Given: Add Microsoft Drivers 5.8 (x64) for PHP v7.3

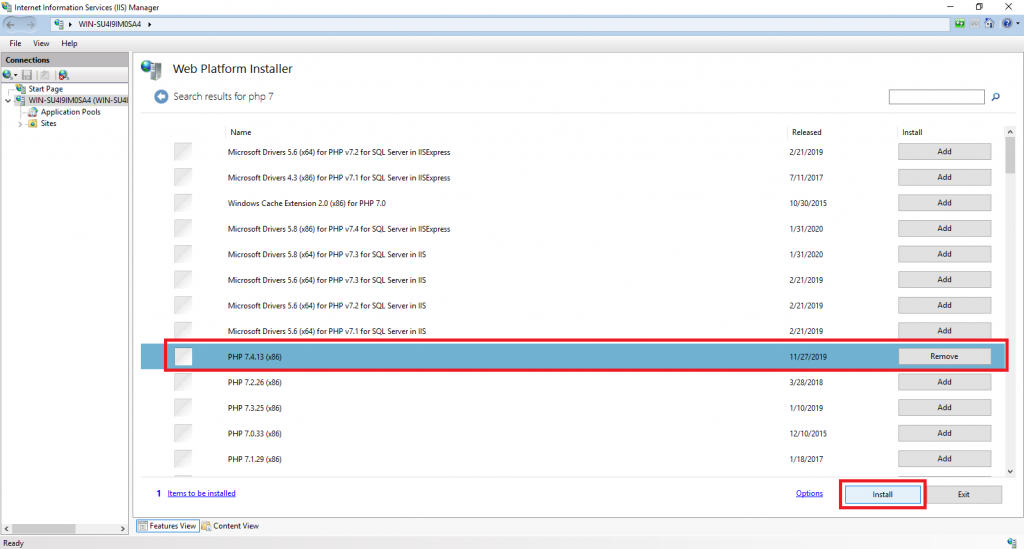Looking at the screenshot, I should [944, 254].
